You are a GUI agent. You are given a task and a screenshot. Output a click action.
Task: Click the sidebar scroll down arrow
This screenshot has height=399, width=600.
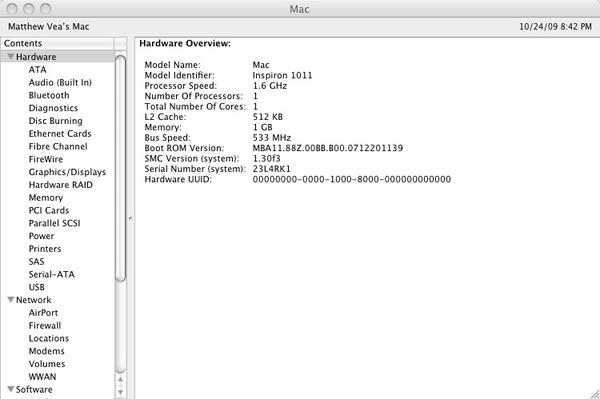121,392
